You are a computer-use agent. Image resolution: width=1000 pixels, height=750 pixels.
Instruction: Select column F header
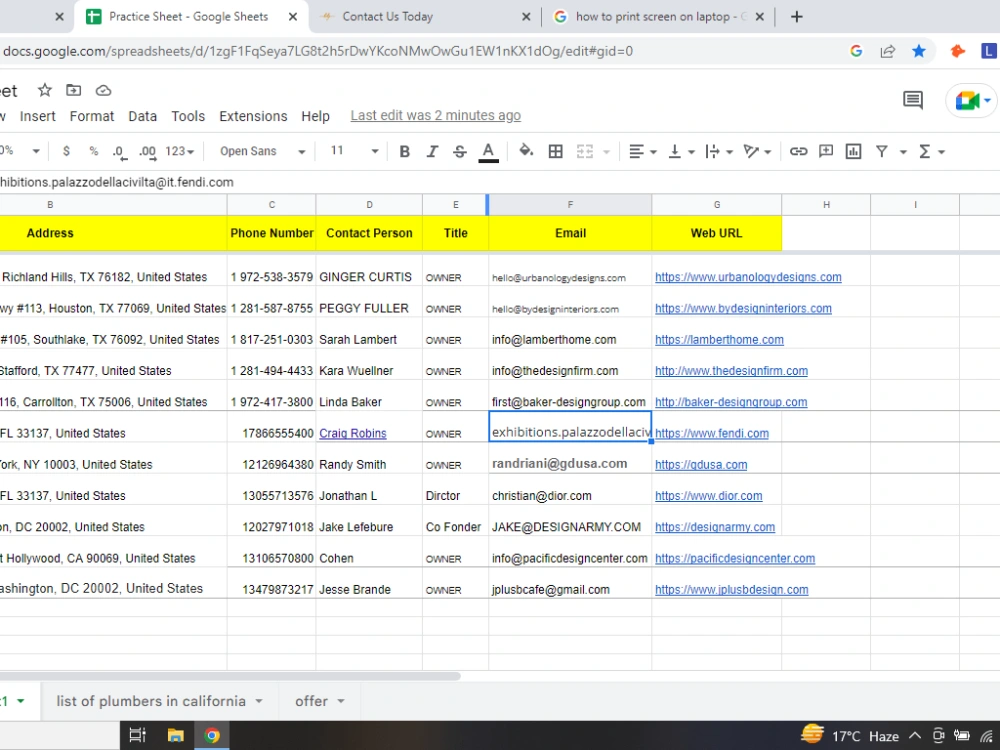[570, 205]
